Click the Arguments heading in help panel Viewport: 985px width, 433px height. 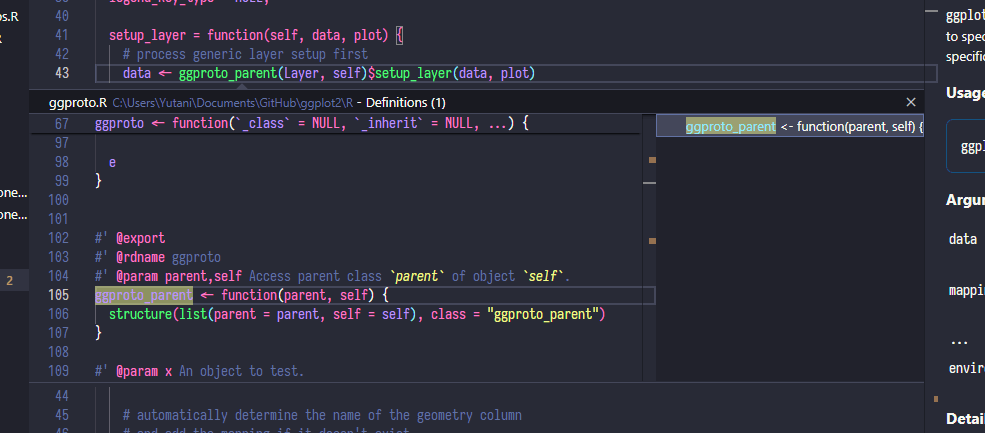[x=964, y=200]
